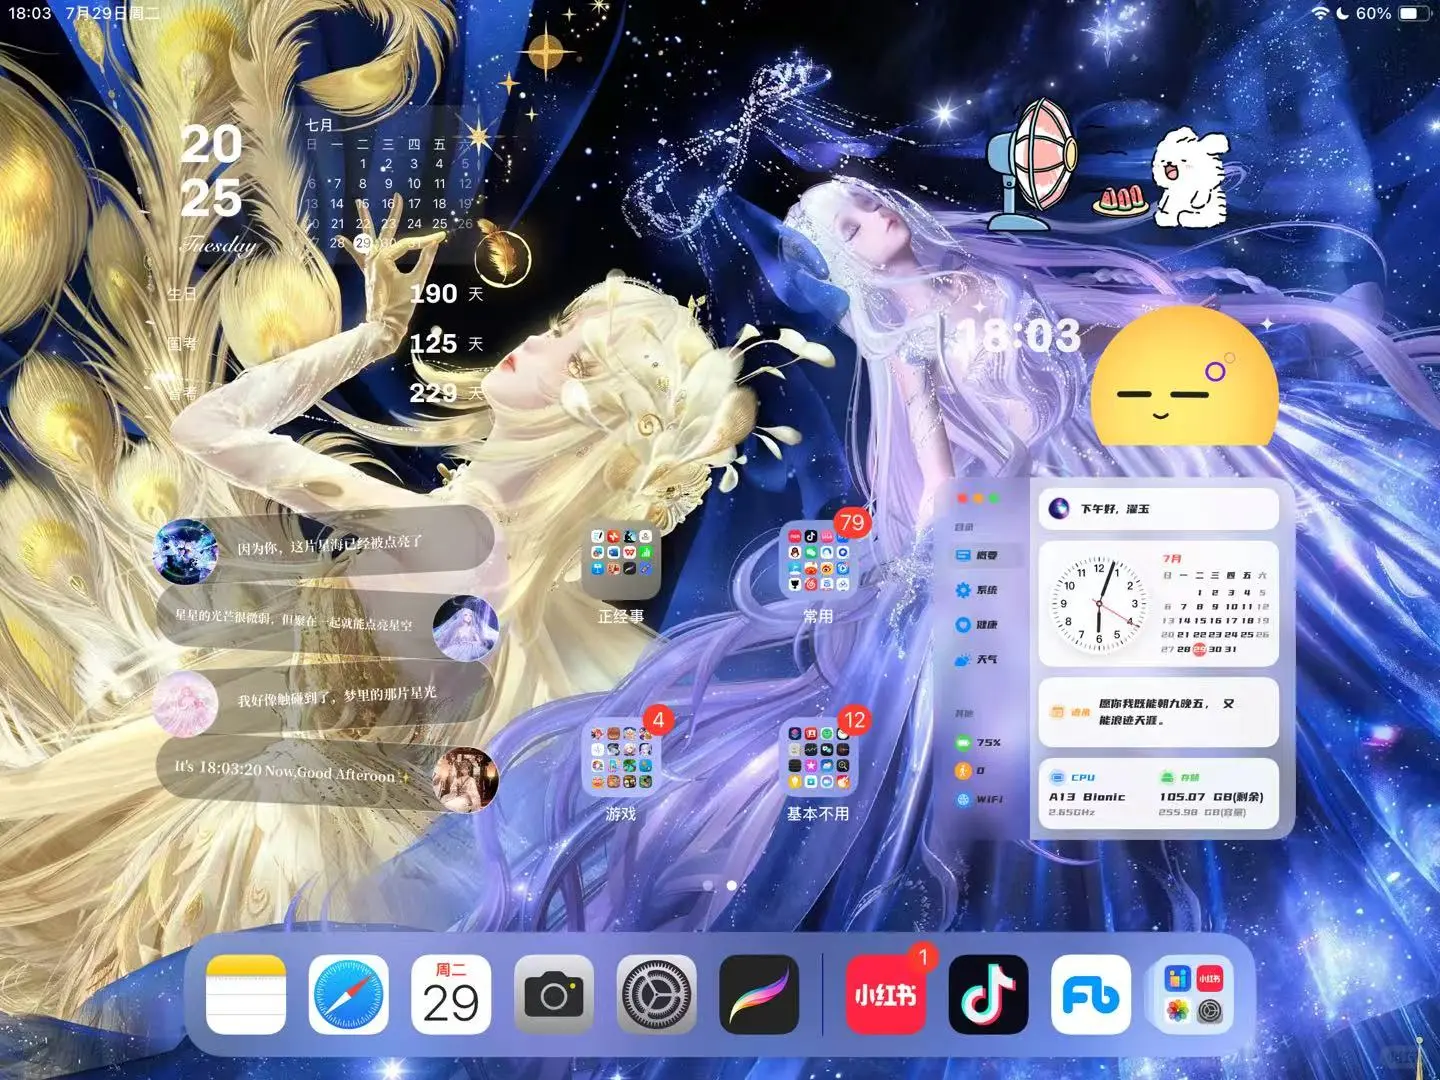Tap the 星星的光芒很微弱 chat bubble
The height and width of the screenshot is (1080, 1440).
325,622
